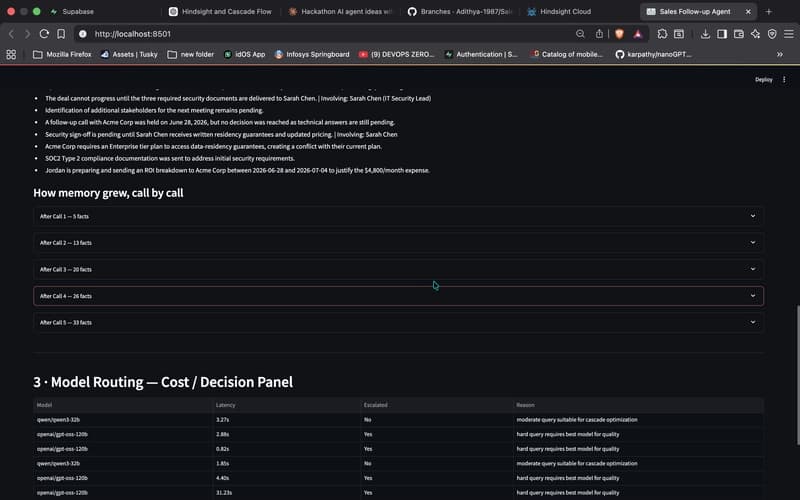Click the Streamlit Deploy button
Viewport: 800px width, 500px height.
pos(763,80)
